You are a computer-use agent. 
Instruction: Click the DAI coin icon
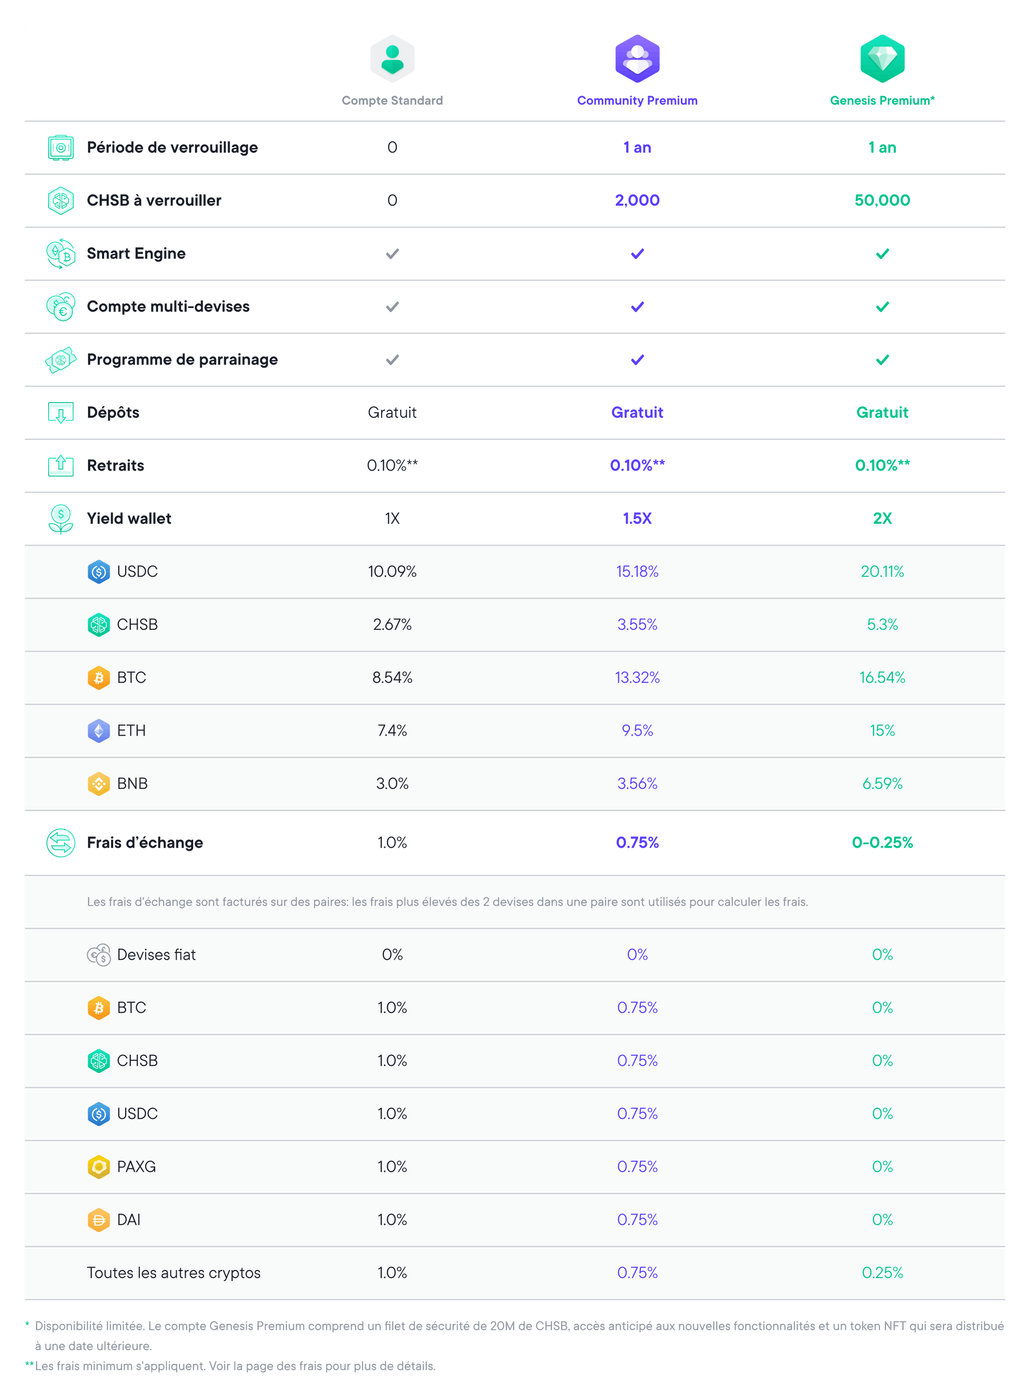pos(98,1220)
